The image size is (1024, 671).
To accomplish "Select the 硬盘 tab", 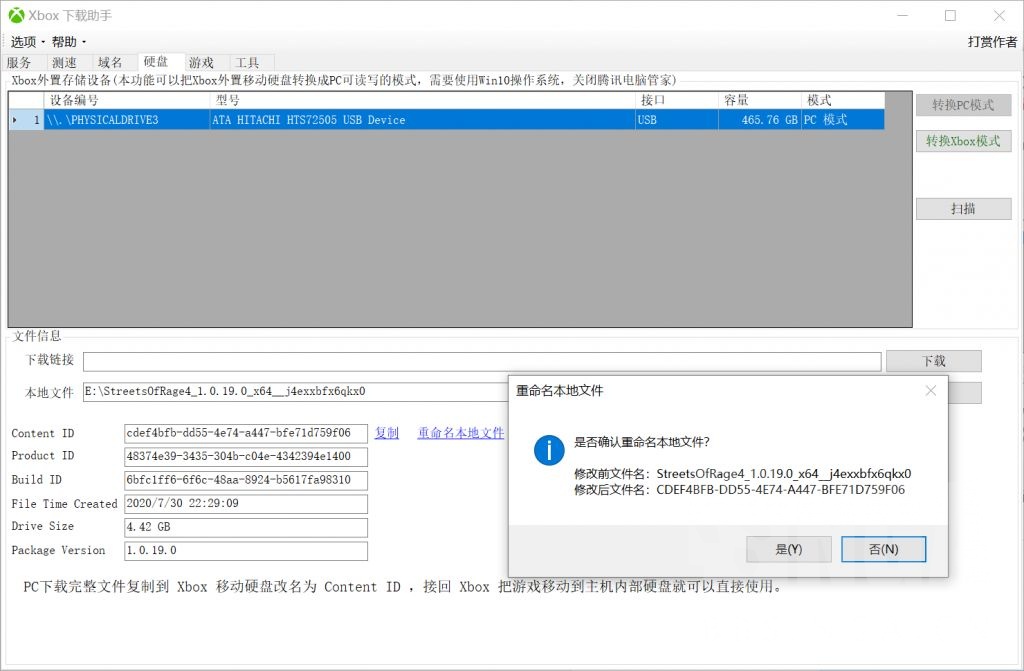I will (158, 61).
